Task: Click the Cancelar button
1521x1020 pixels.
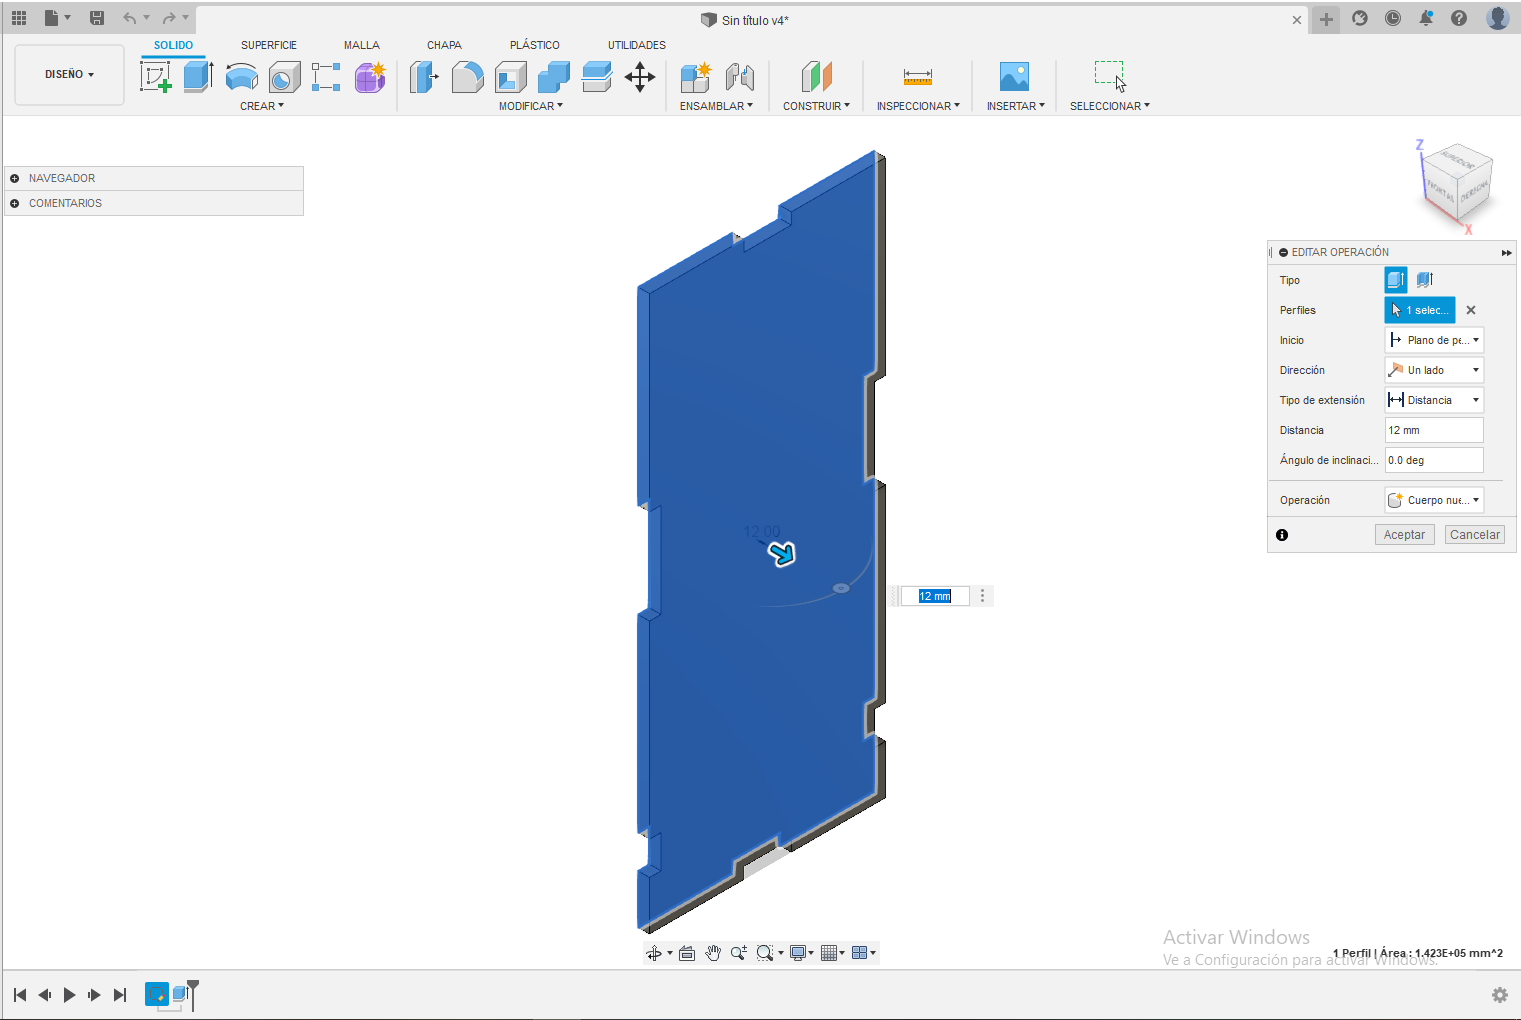Action: (1475, 535)
